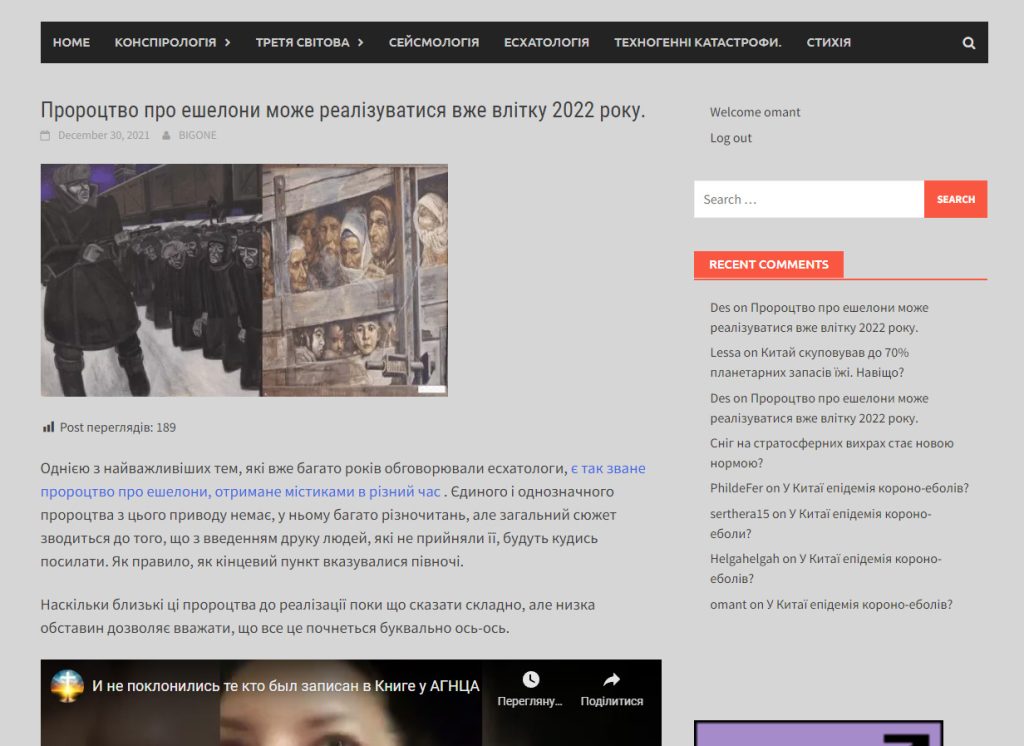The width and height of the screenshot is (1024, 746).
Task: Open the Есхатологія menu item
Action: (546, 42)
